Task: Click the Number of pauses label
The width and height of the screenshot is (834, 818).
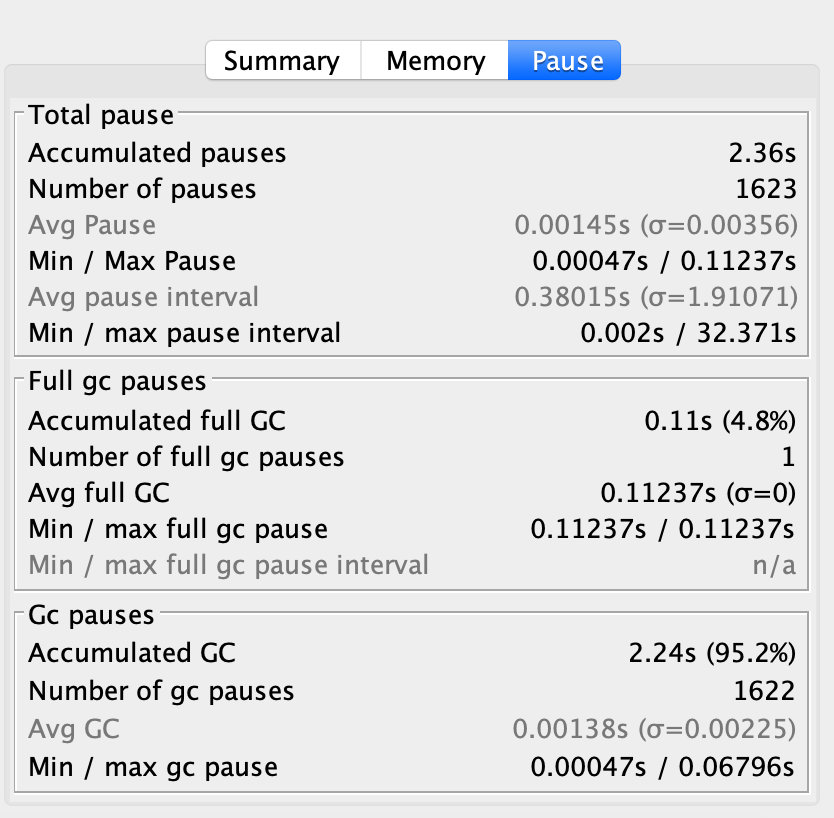Action: (x=142, y=189)
